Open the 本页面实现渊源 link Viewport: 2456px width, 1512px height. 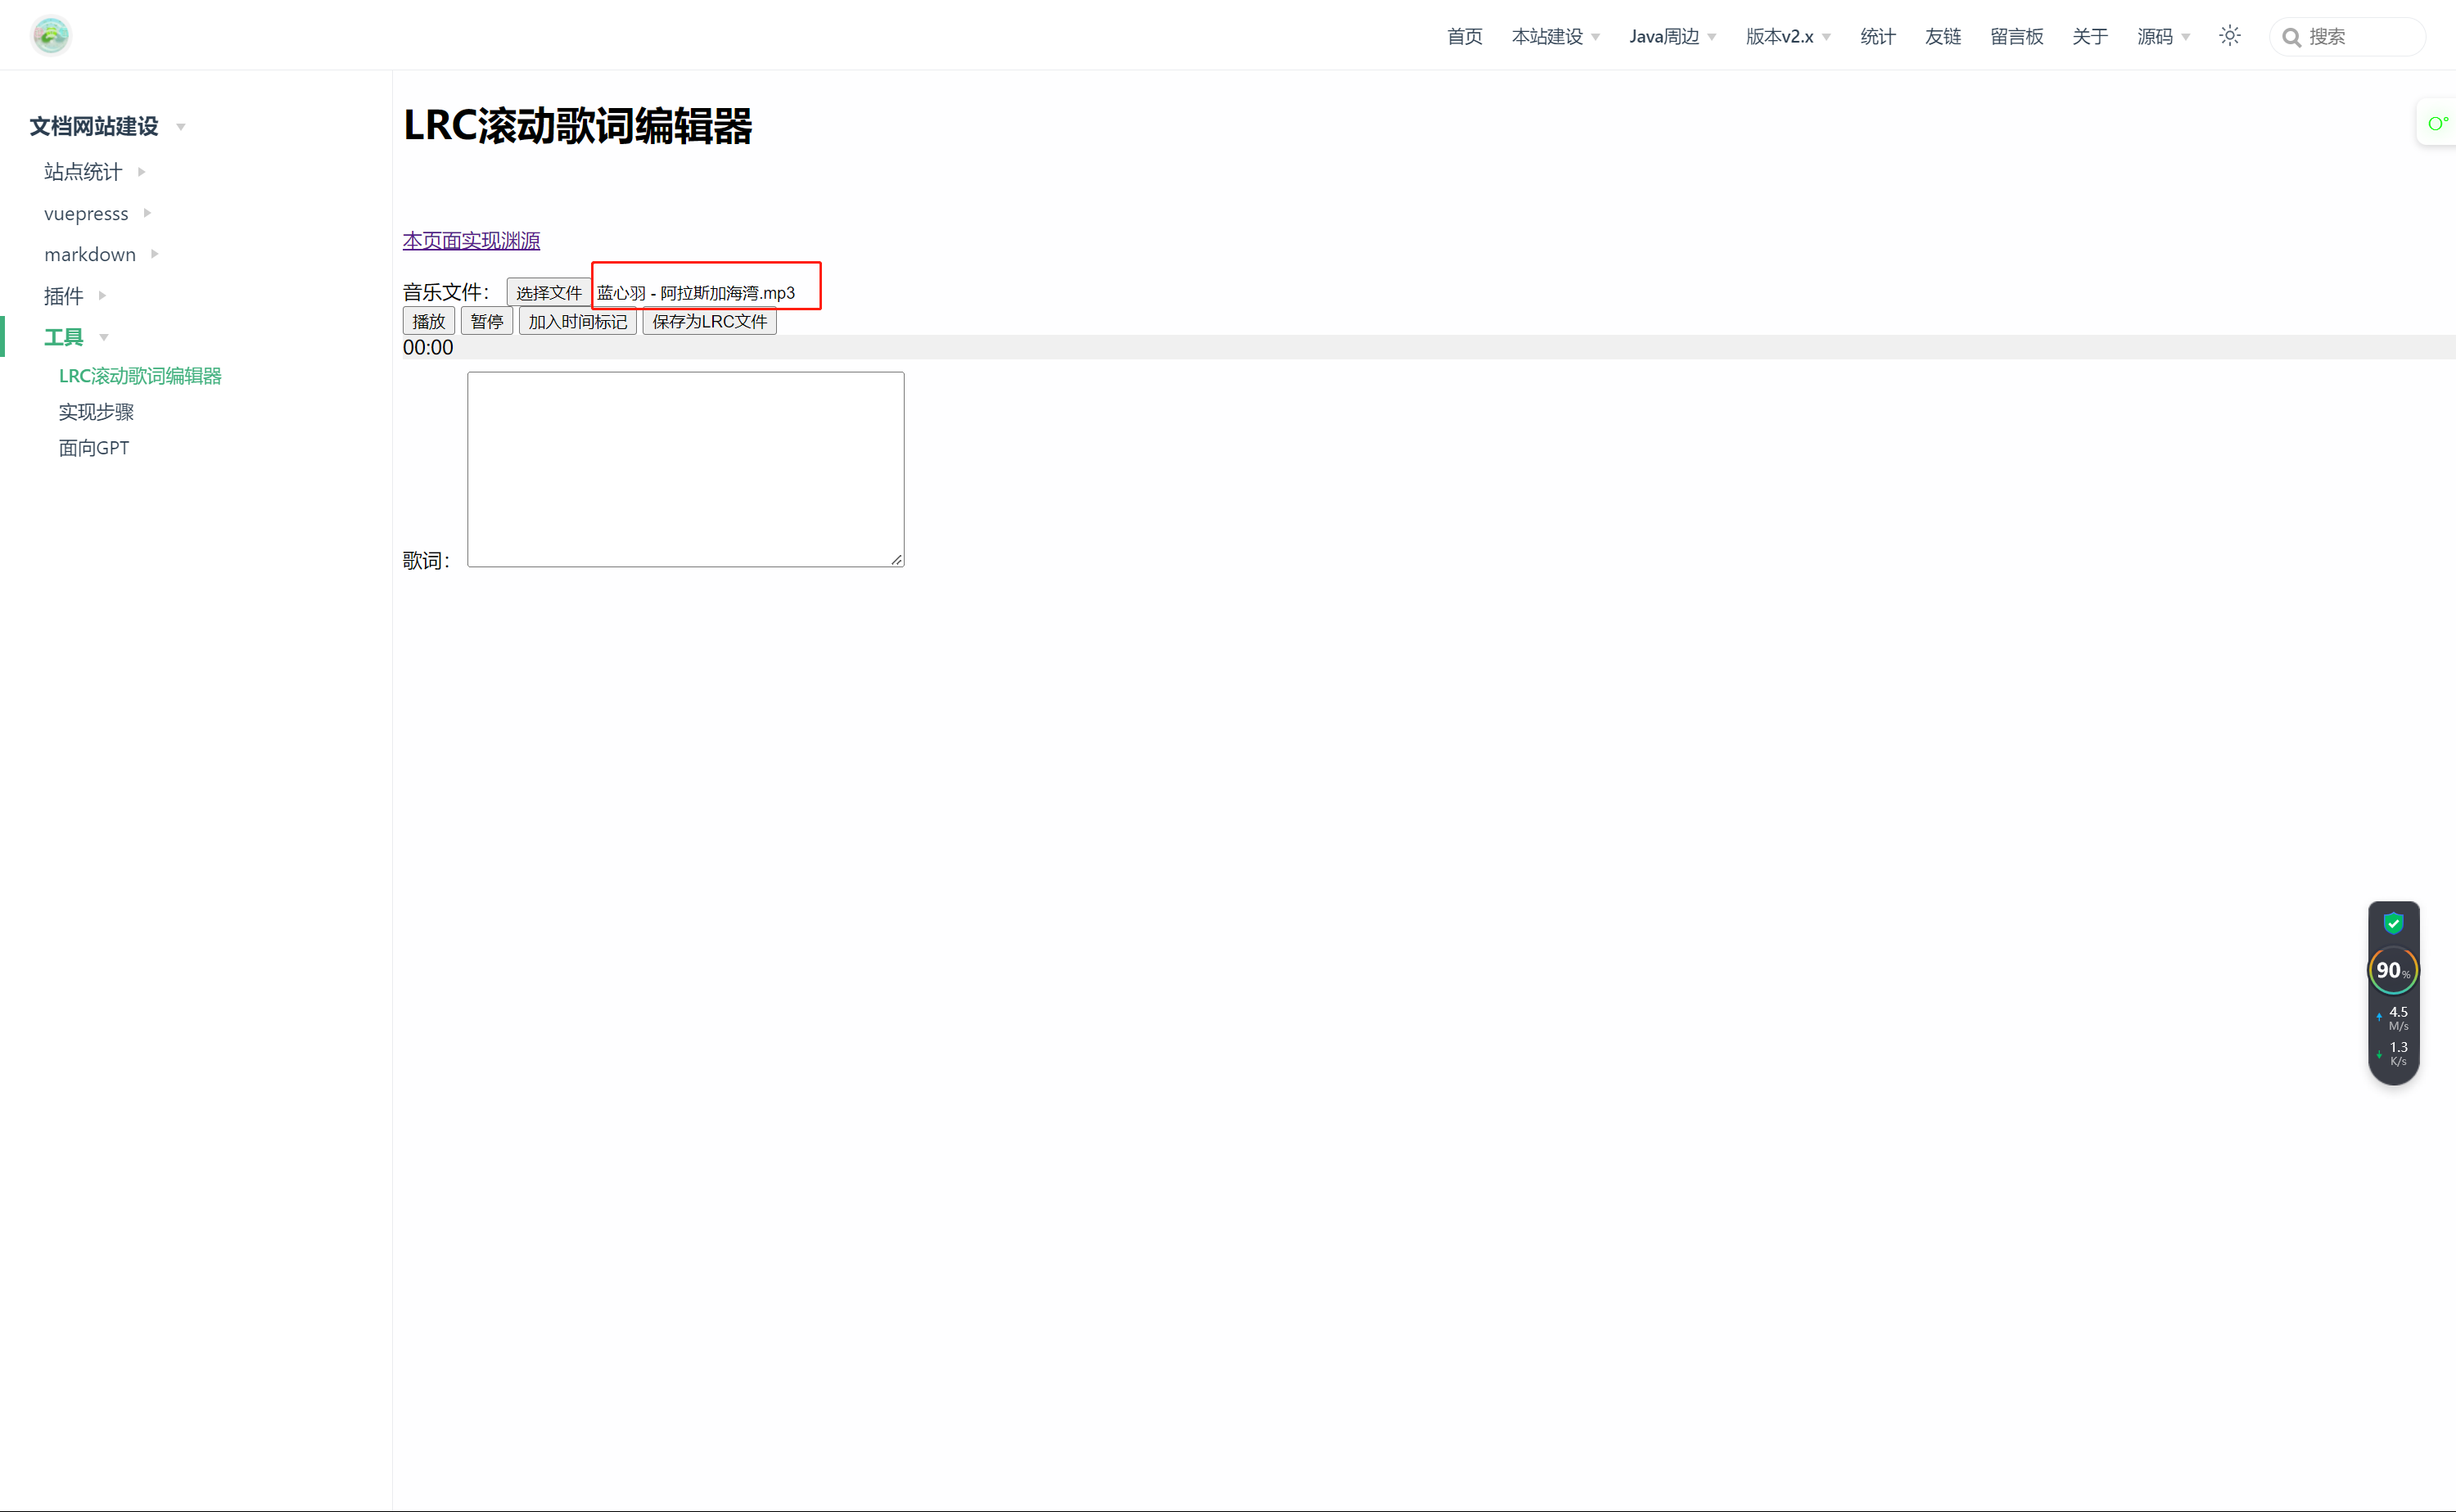tap(471, 241)
